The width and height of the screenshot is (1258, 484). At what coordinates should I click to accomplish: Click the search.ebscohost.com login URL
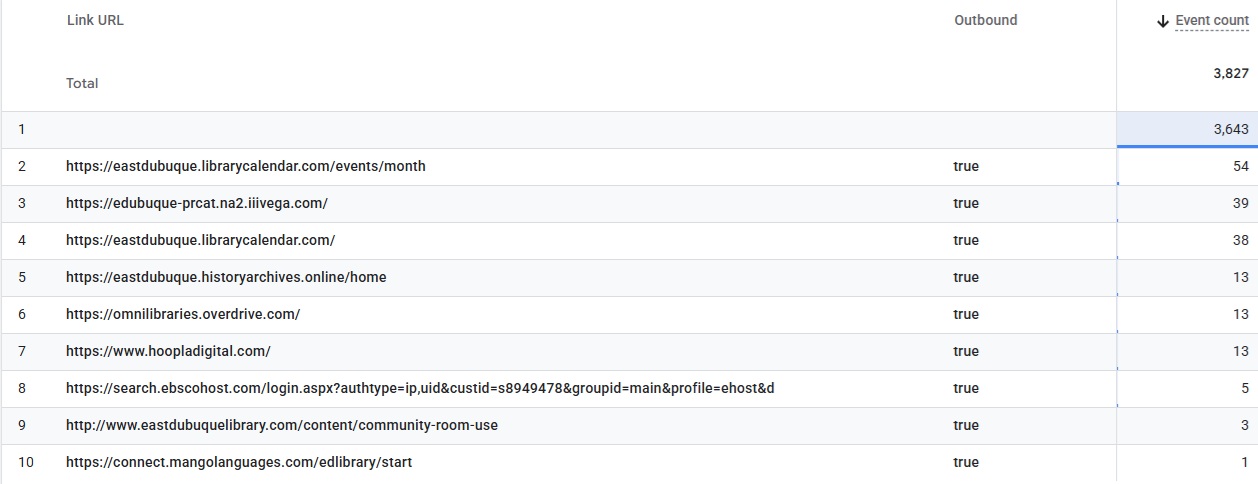pyautogui.click(x=420, y=388)
